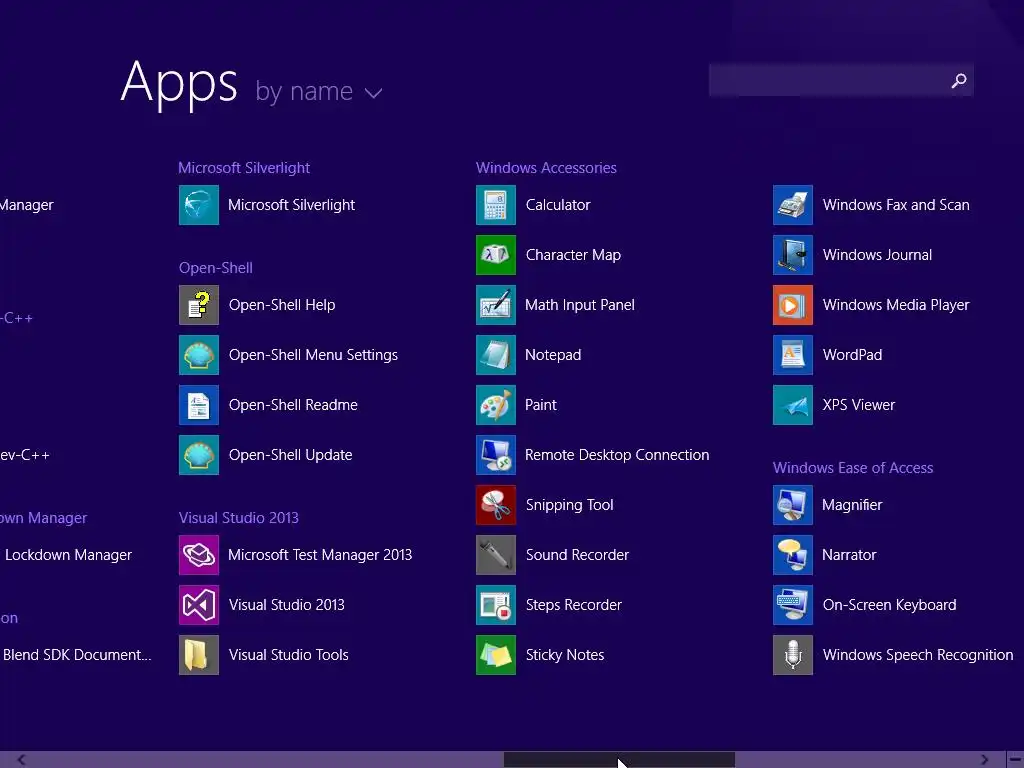This screenshot has width=1024, height=768.
Task: Open the Open-Shell Readme document icon
Action: tap(199, 405)
